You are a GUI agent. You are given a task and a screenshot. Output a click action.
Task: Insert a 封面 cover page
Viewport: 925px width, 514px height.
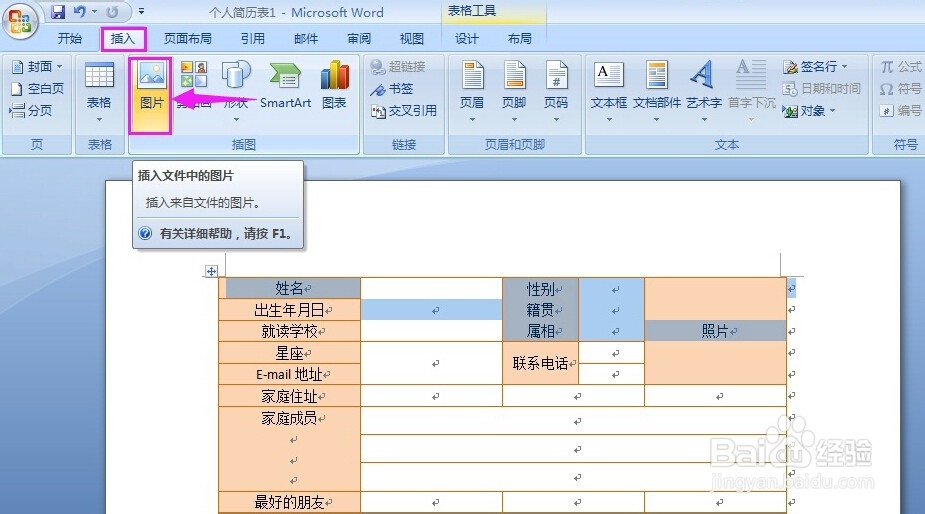coord(37,67)
